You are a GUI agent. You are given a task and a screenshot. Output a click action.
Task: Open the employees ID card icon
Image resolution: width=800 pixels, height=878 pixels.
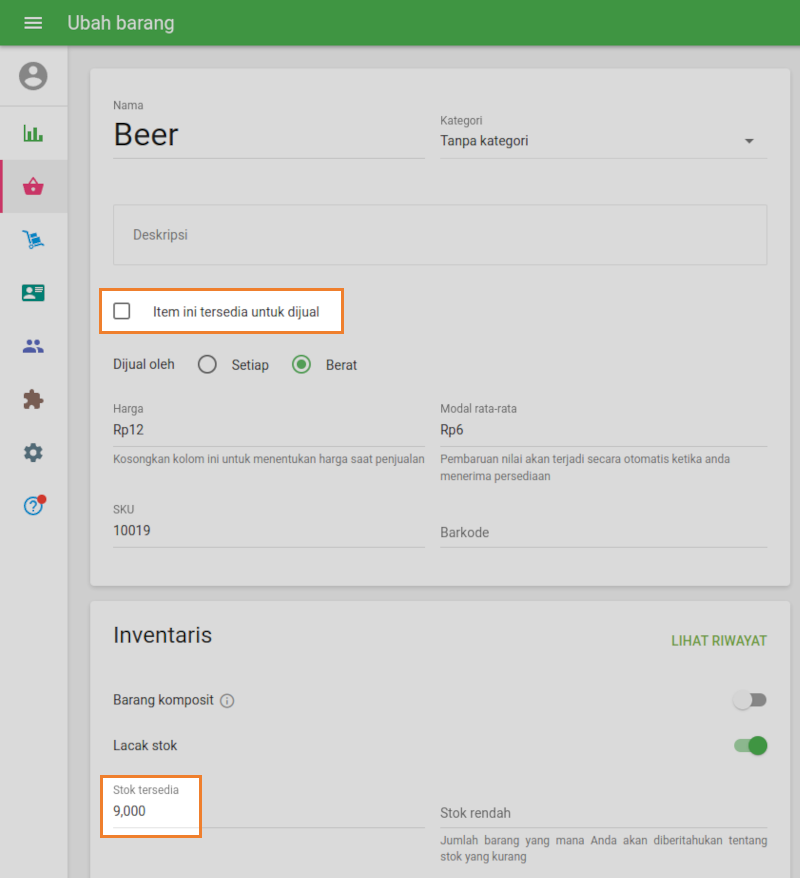point(33,293)
